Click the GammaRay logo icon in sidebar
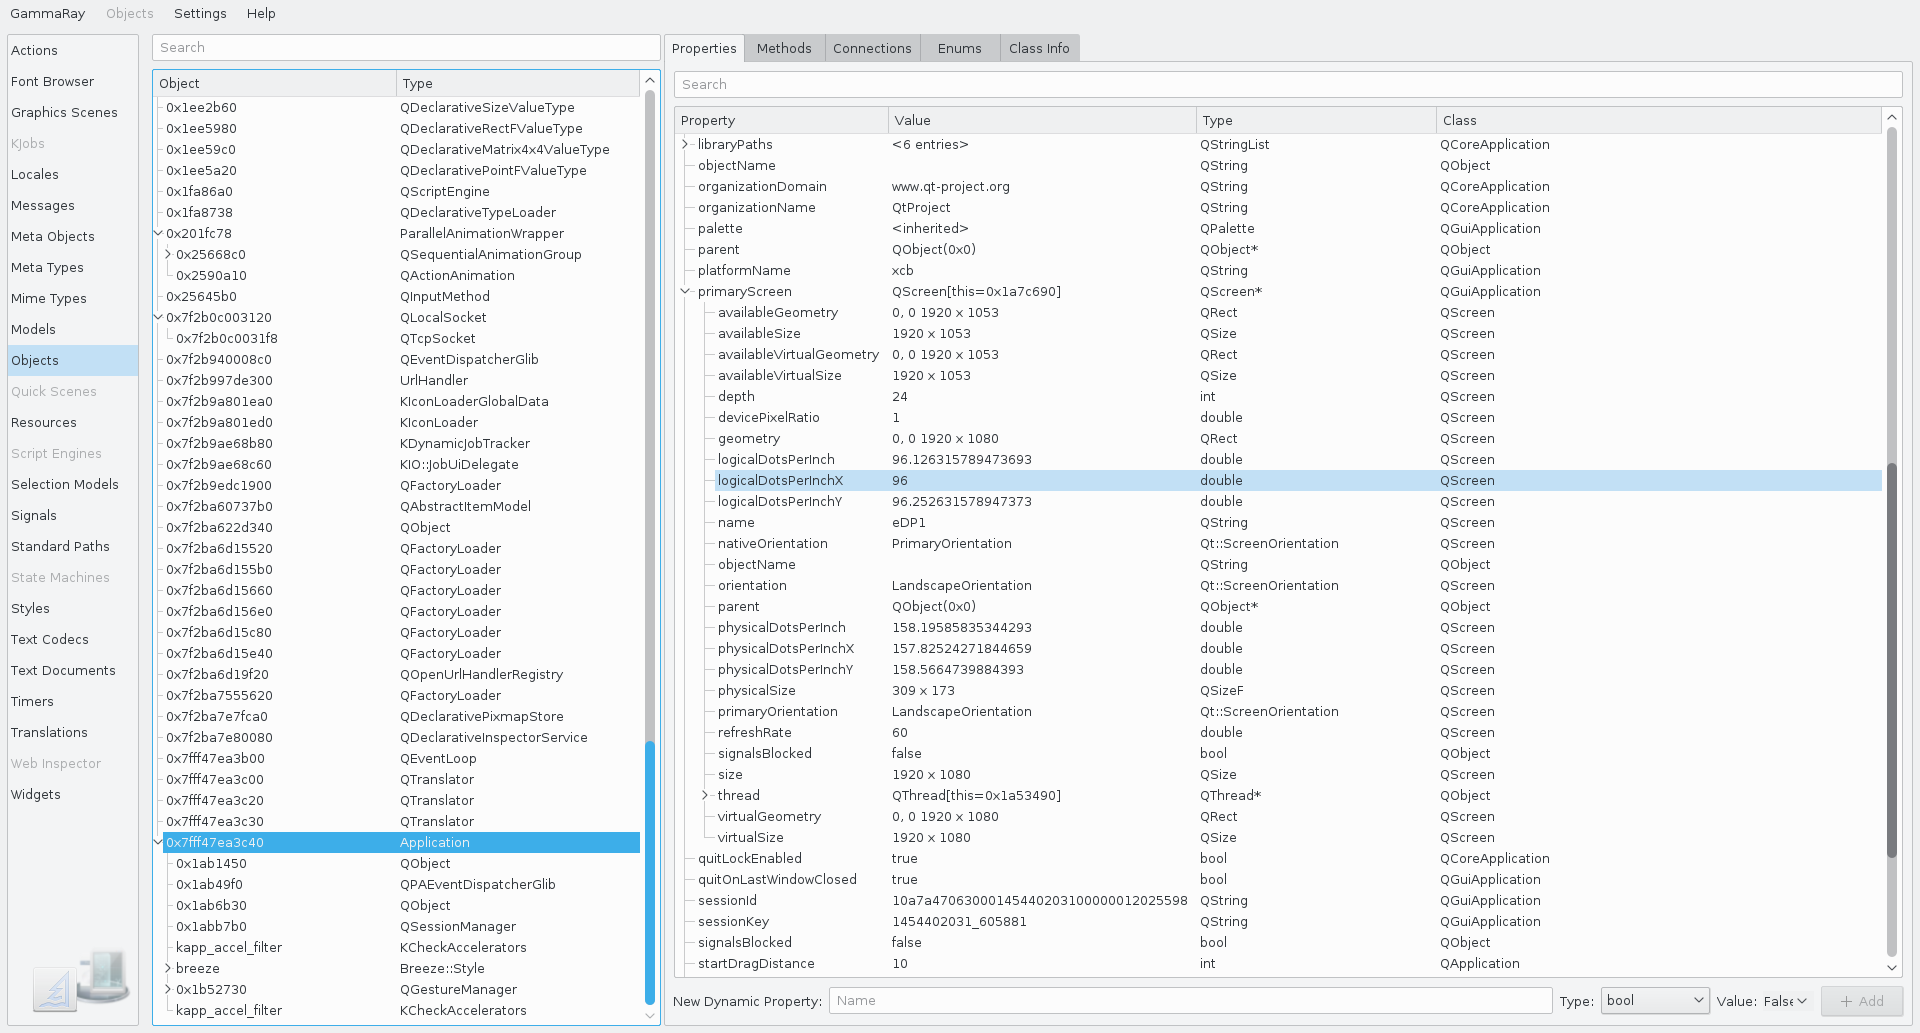 82,980
